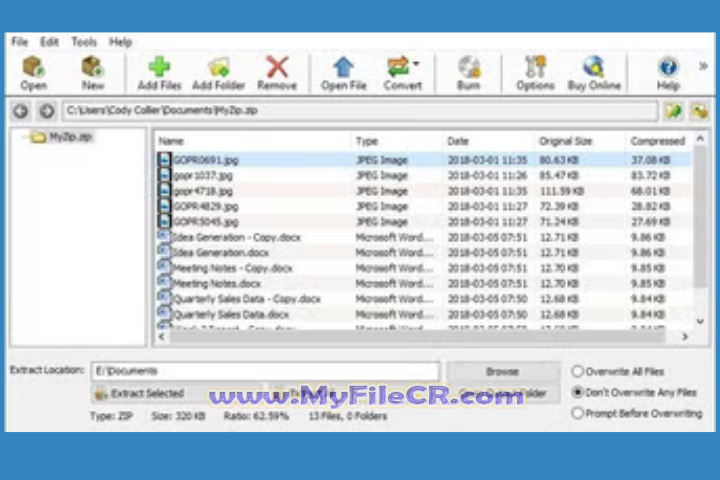Click the Add Folder toolbar icon
This screenshot has height=480, width=720.
coord(218,73)
